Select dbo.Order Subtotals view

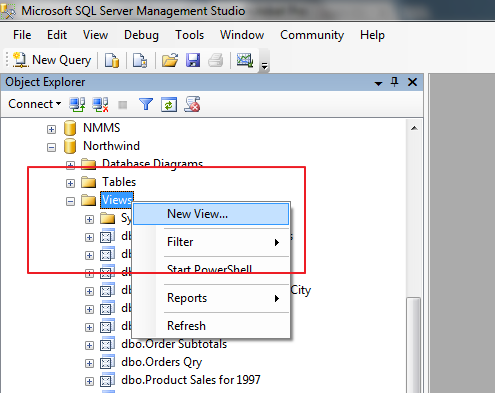click(x=174, y=344)
